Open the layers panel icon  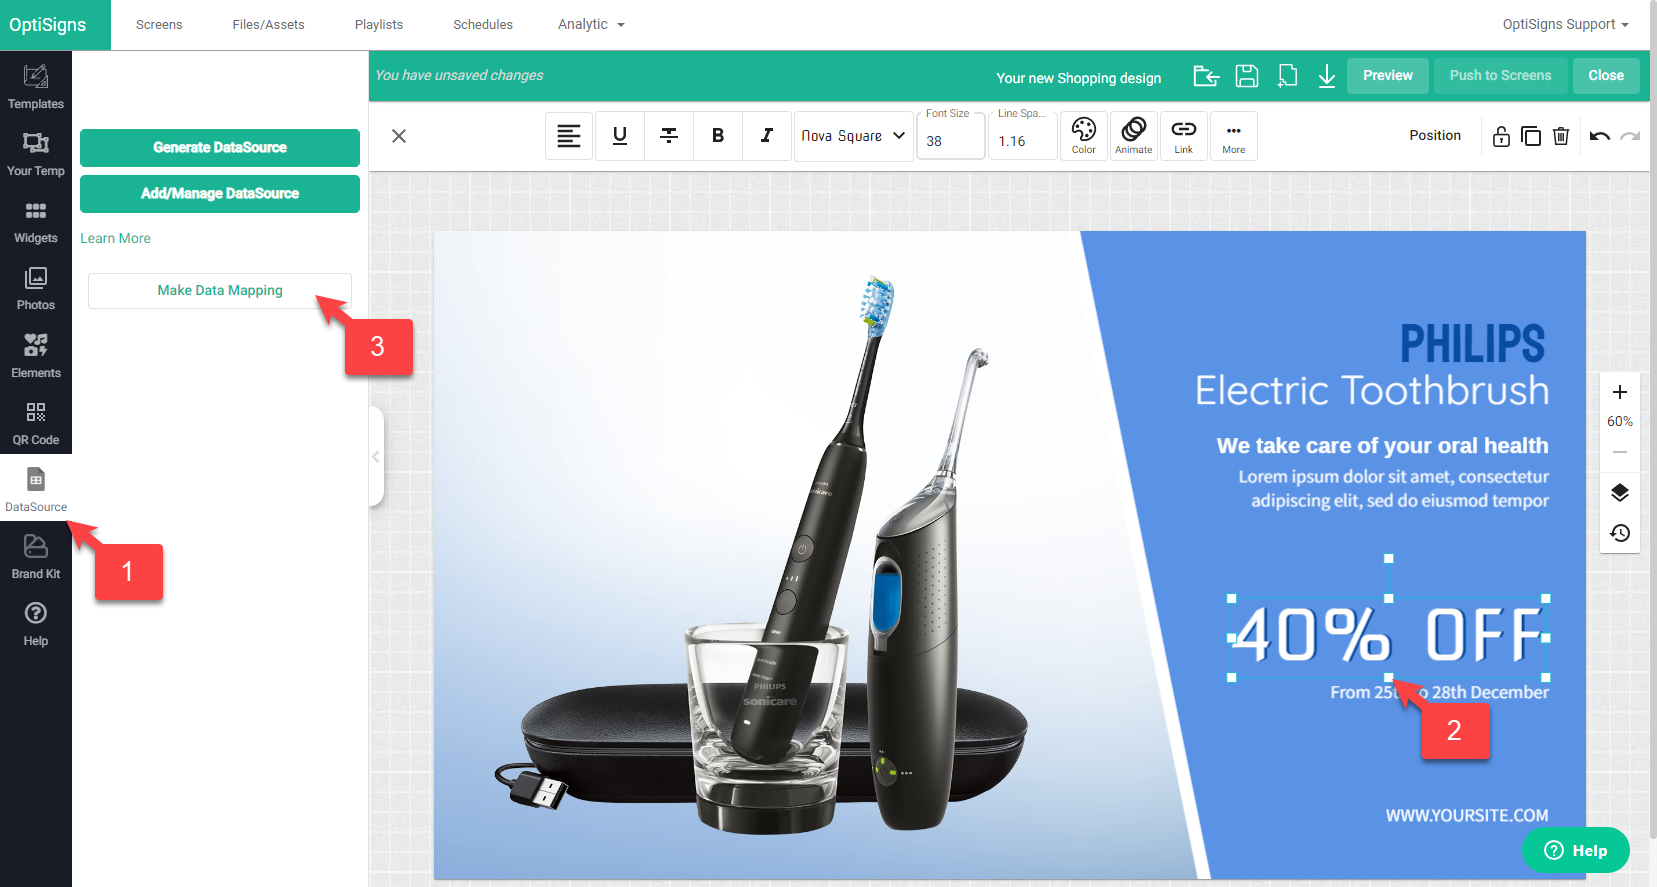1619,493
